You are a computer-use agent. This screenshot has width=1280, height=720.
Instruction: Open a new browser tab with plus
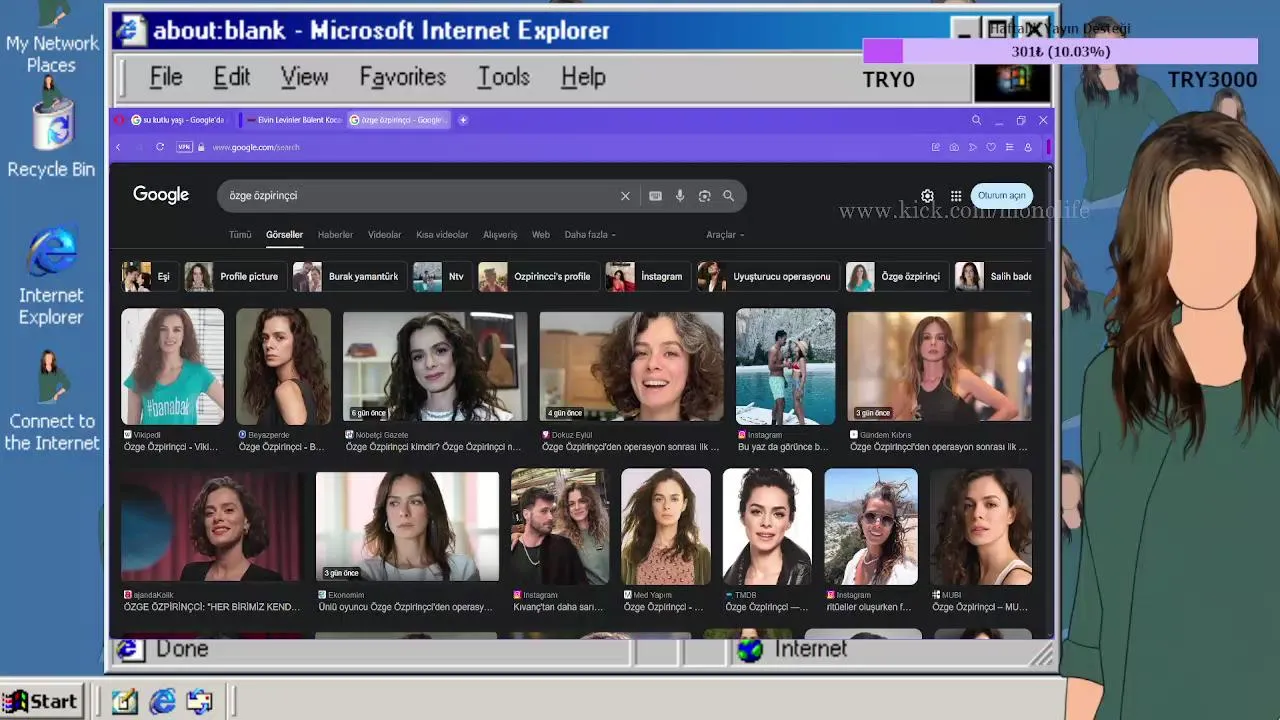pyautogui.click(x=463, y=120)
